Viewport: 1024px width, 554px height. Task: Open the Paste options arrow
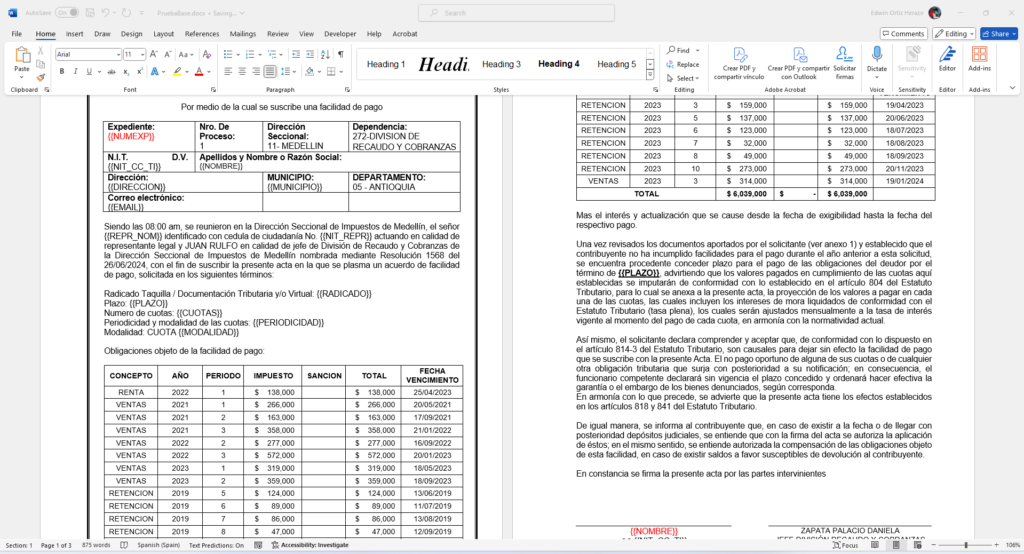coord(22,77)
